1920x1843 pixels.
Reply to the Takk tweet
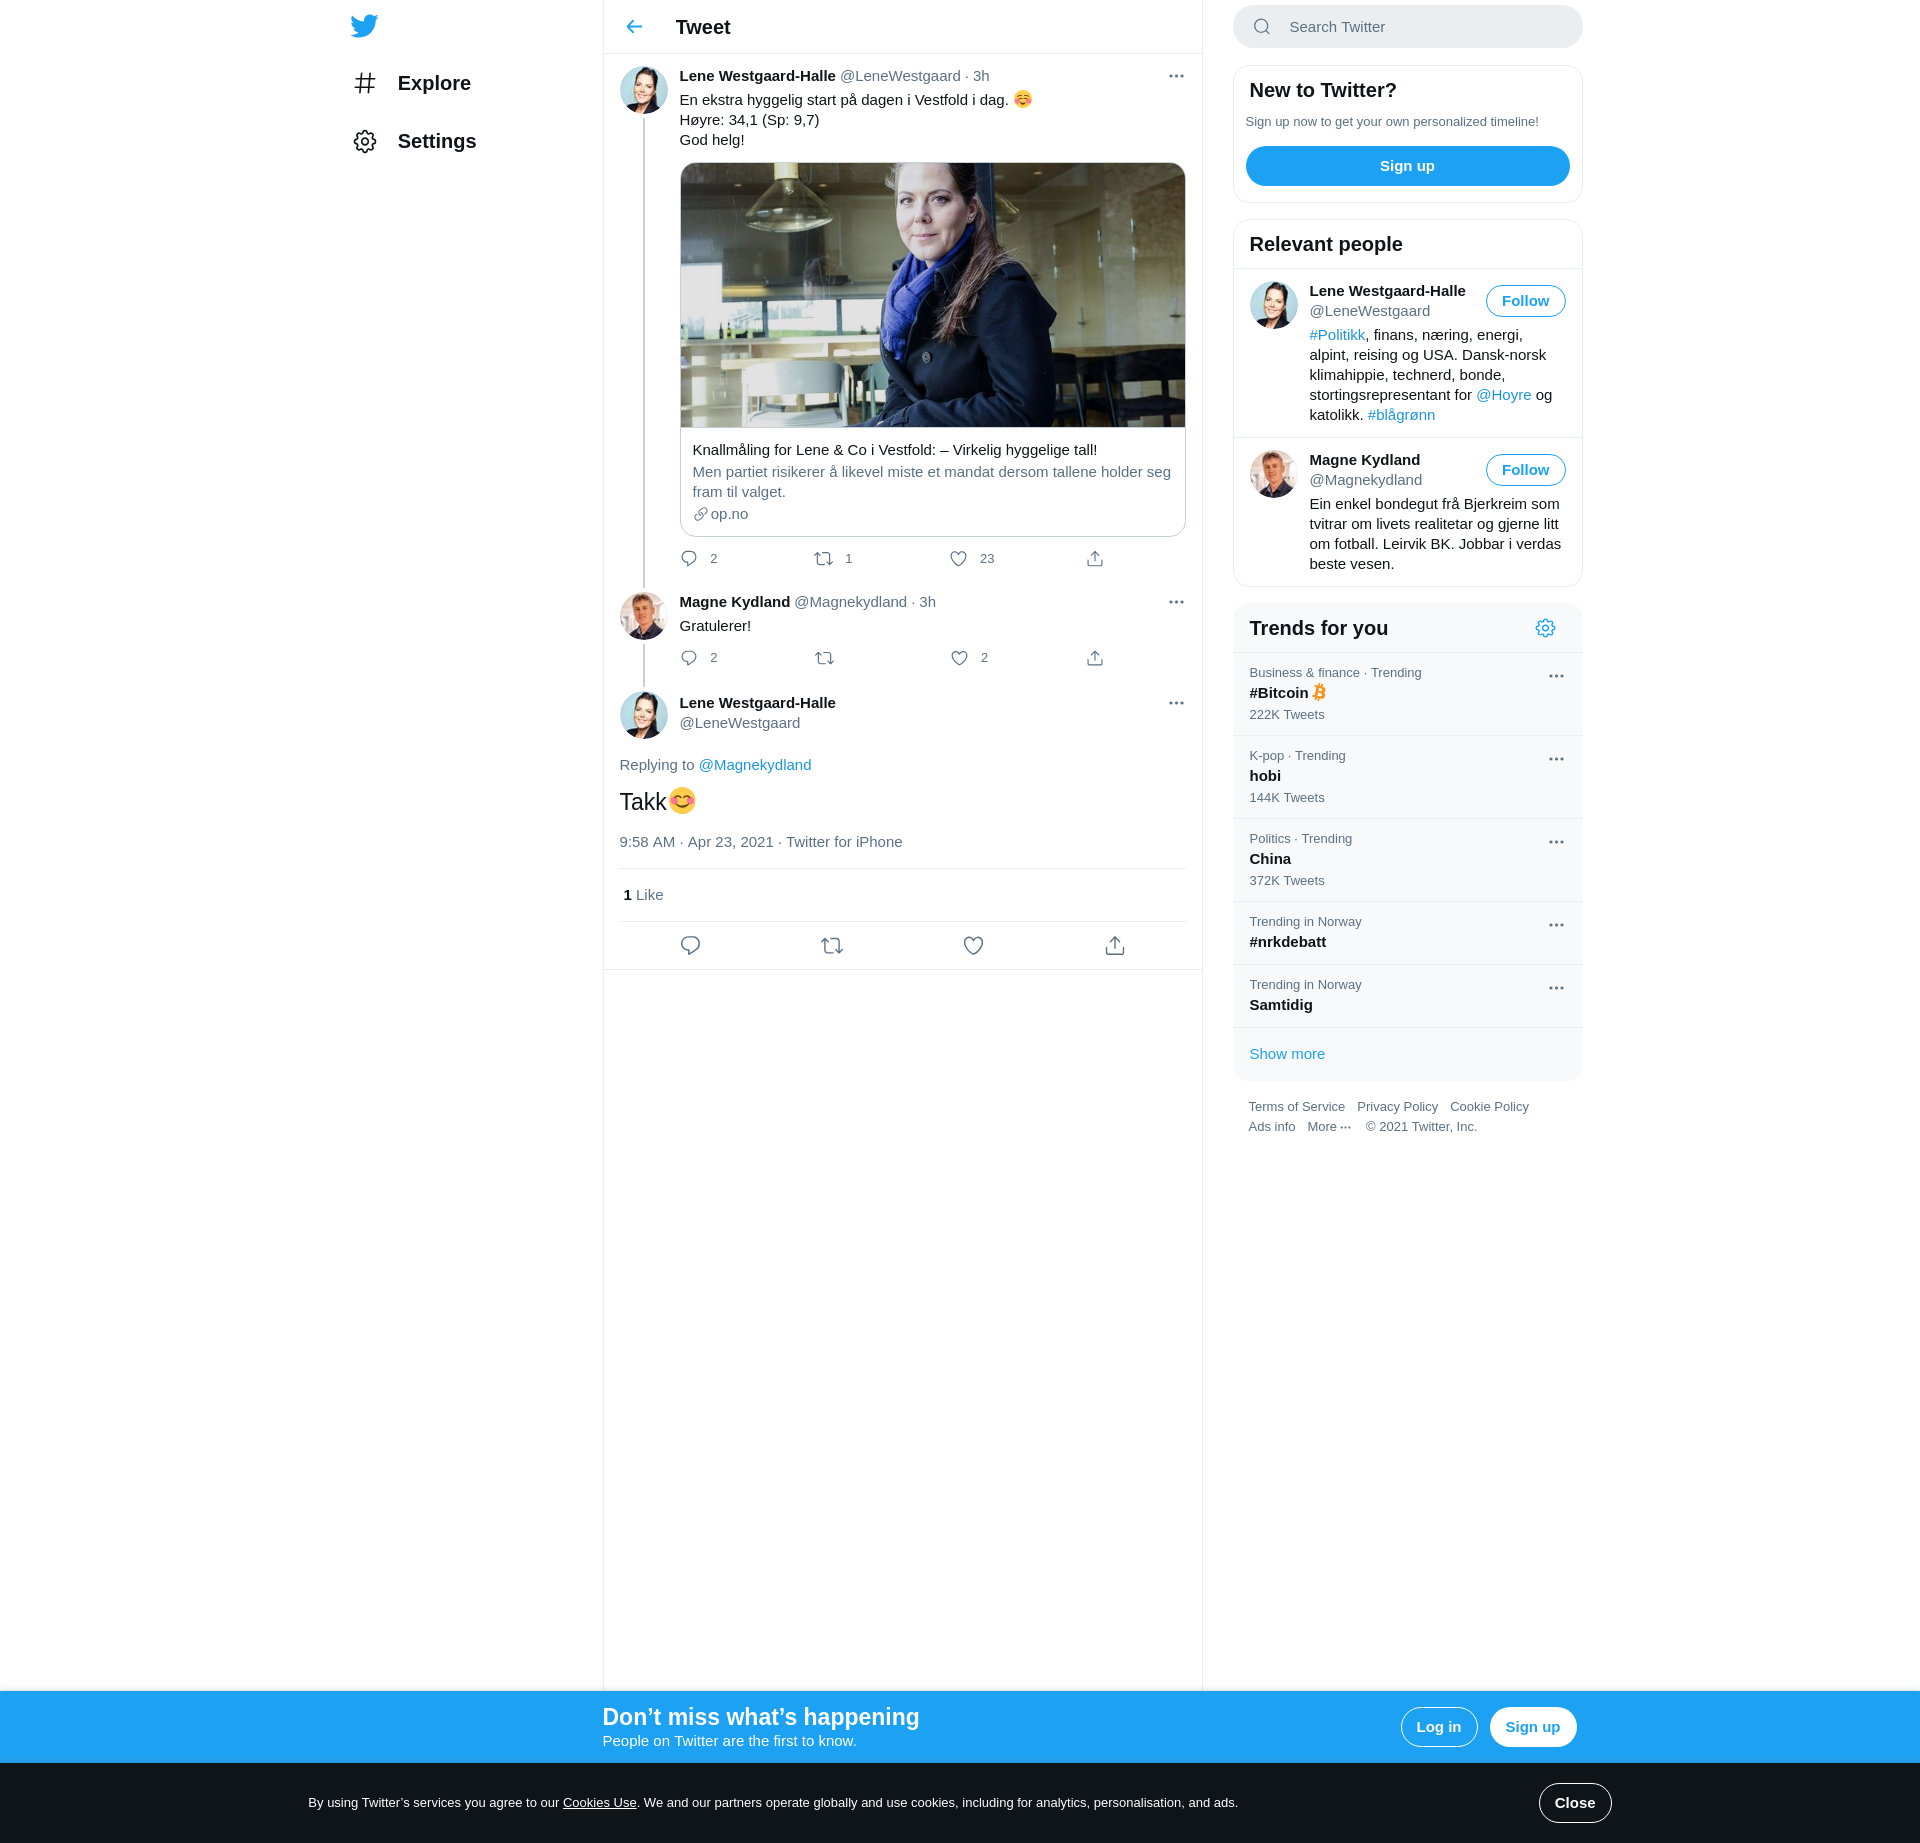690,946
